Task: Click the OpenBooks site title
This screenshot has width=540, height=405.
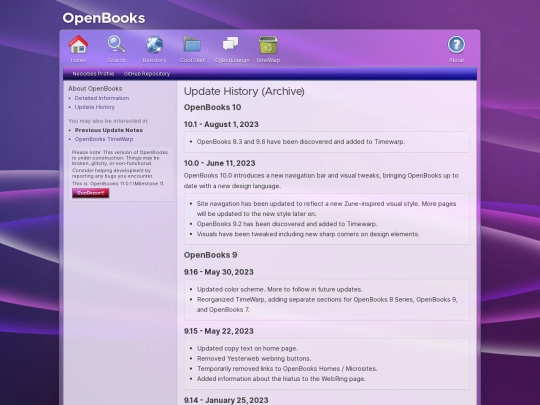Action: pos(104,18)
